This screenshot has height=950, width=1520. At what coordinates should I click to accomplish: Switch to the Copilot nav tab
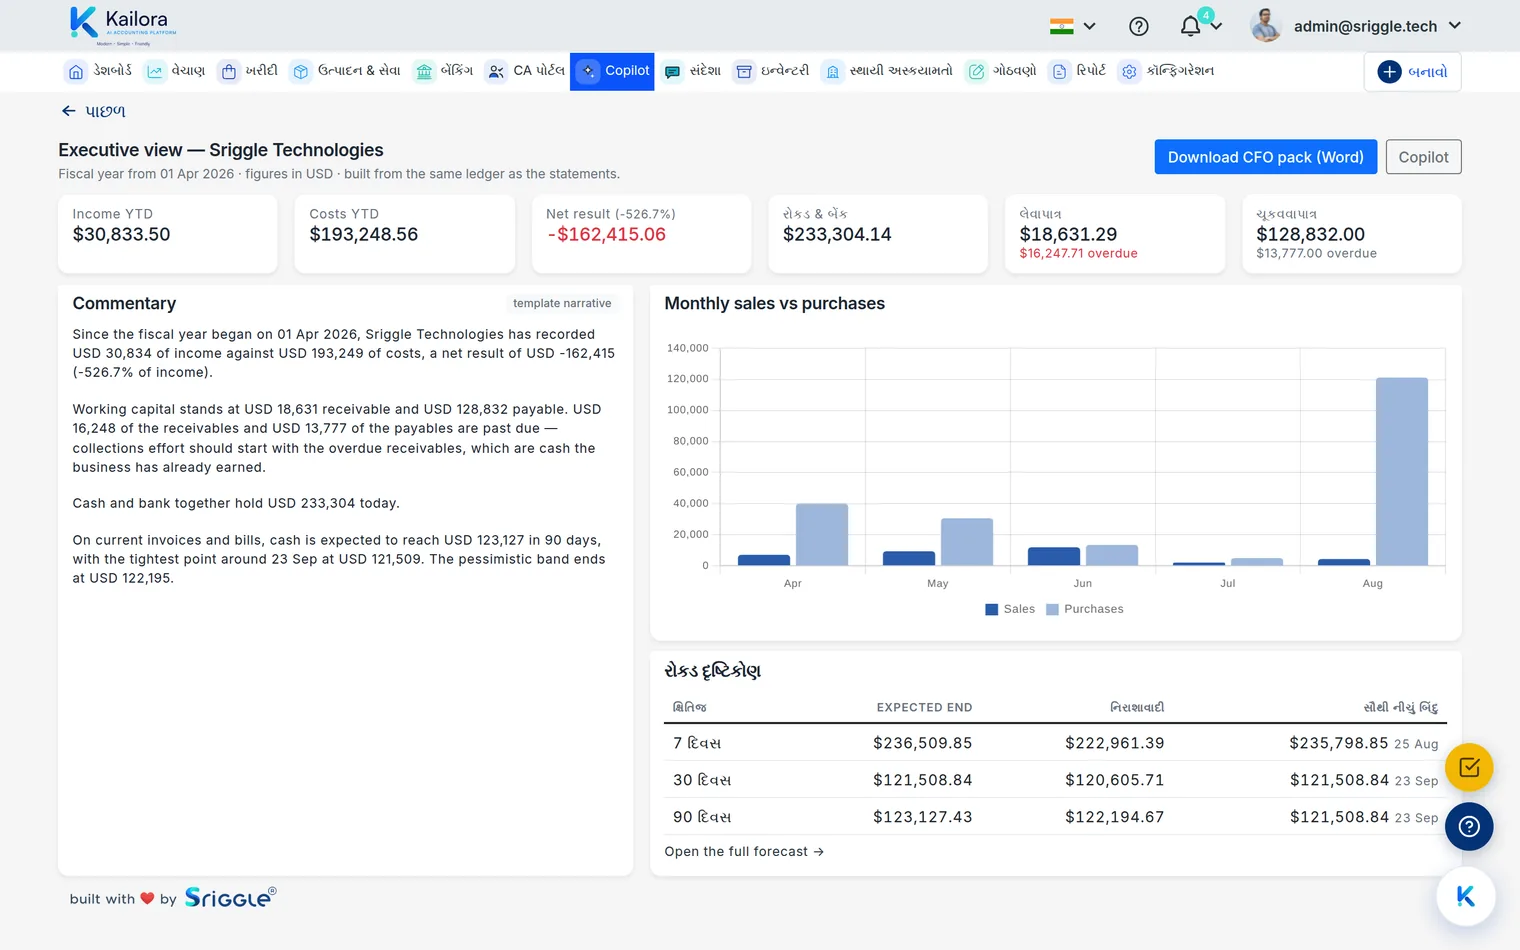(x=612, y=71)
